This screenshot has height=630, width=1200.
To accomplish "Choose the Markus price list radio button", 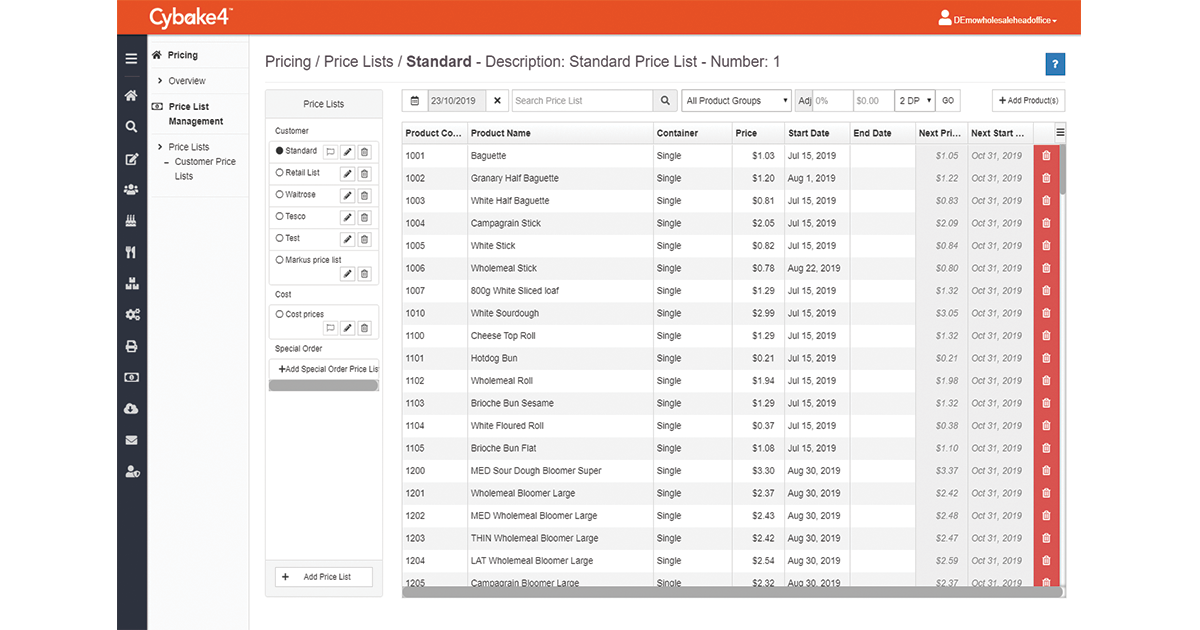I will click(x=279, y=260).
